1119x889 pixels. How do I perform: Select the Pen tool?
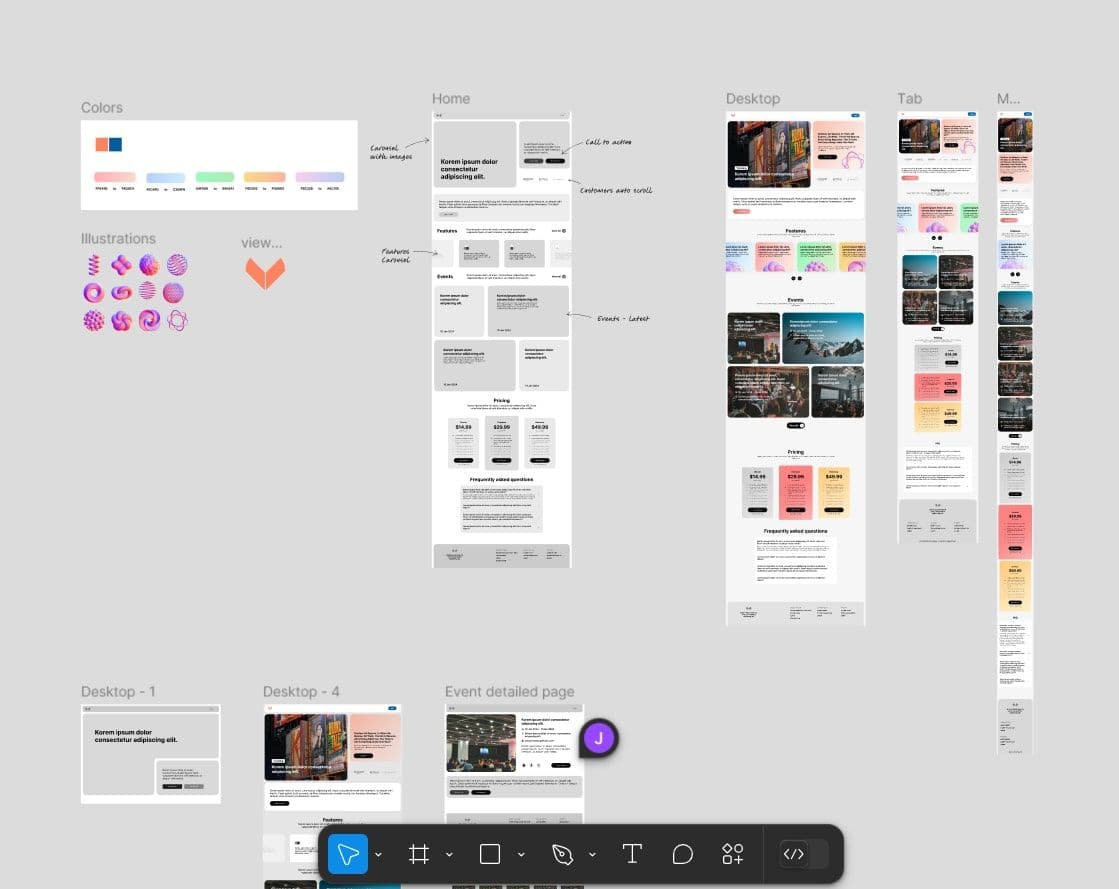coord(561,854)
